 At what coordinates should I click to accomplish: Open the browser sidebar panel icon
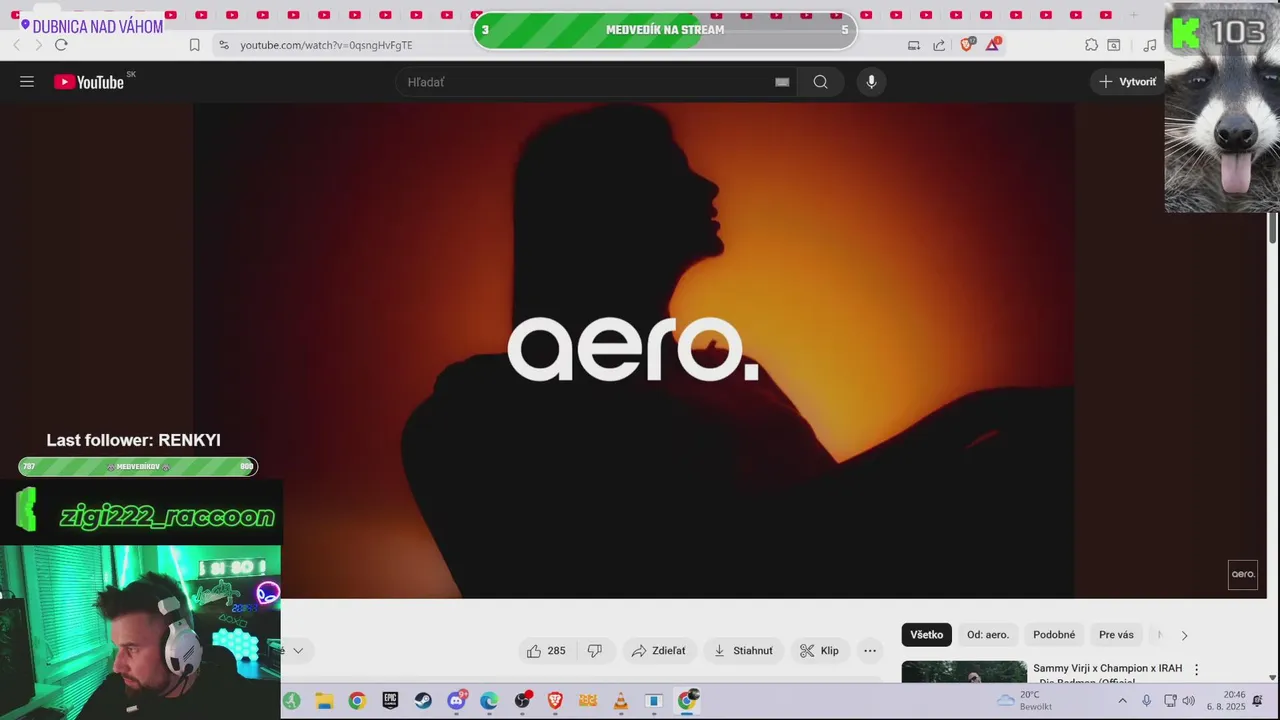[1114, 45]
